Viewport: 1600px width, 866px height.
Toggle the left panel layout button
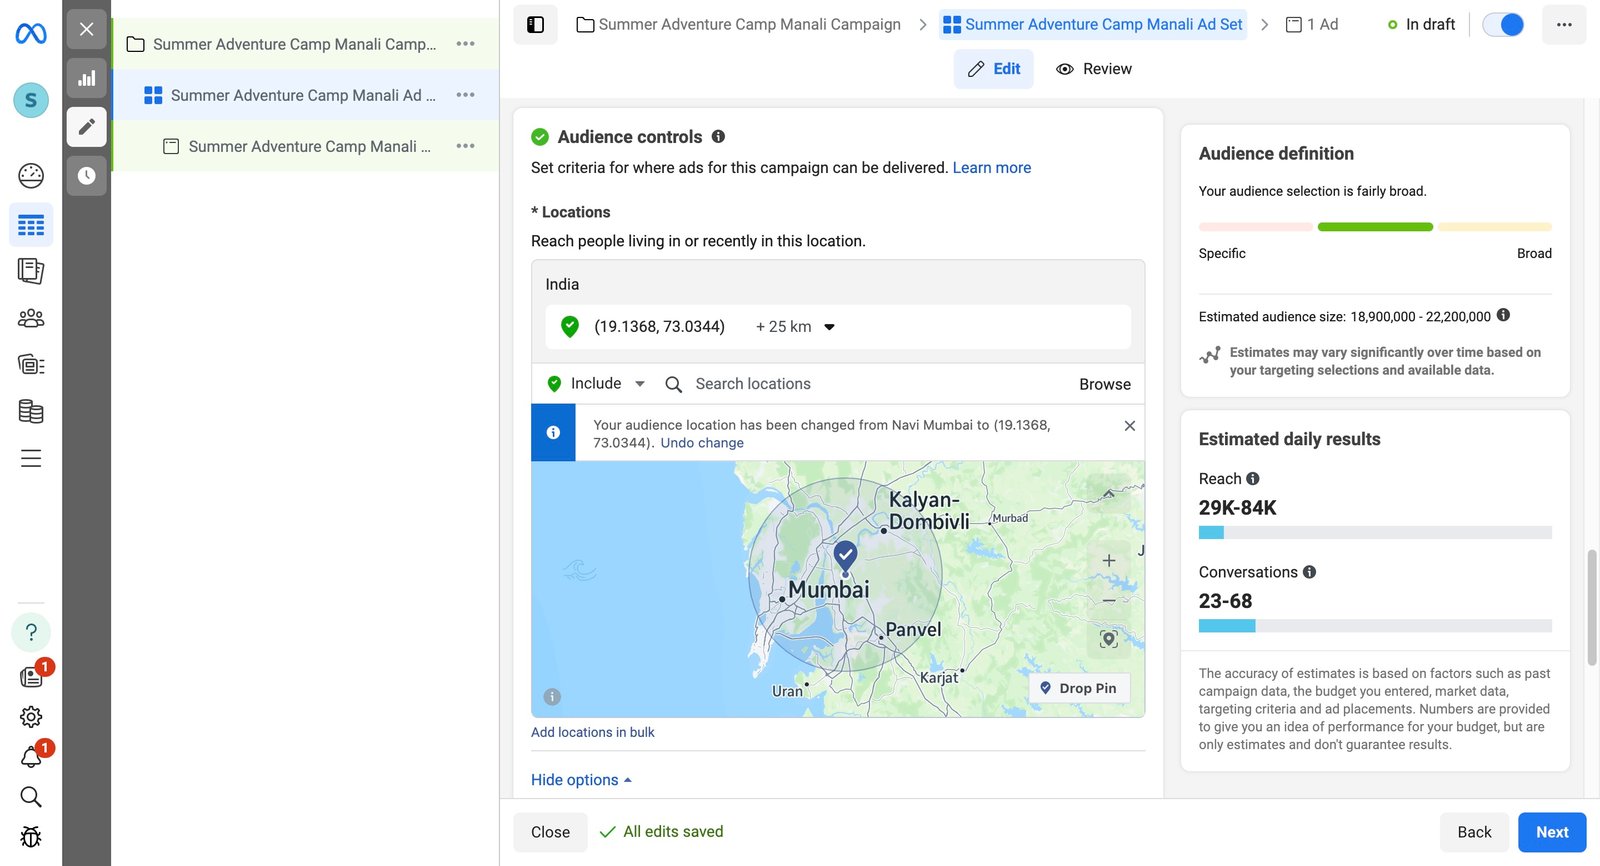pos(535,25)
